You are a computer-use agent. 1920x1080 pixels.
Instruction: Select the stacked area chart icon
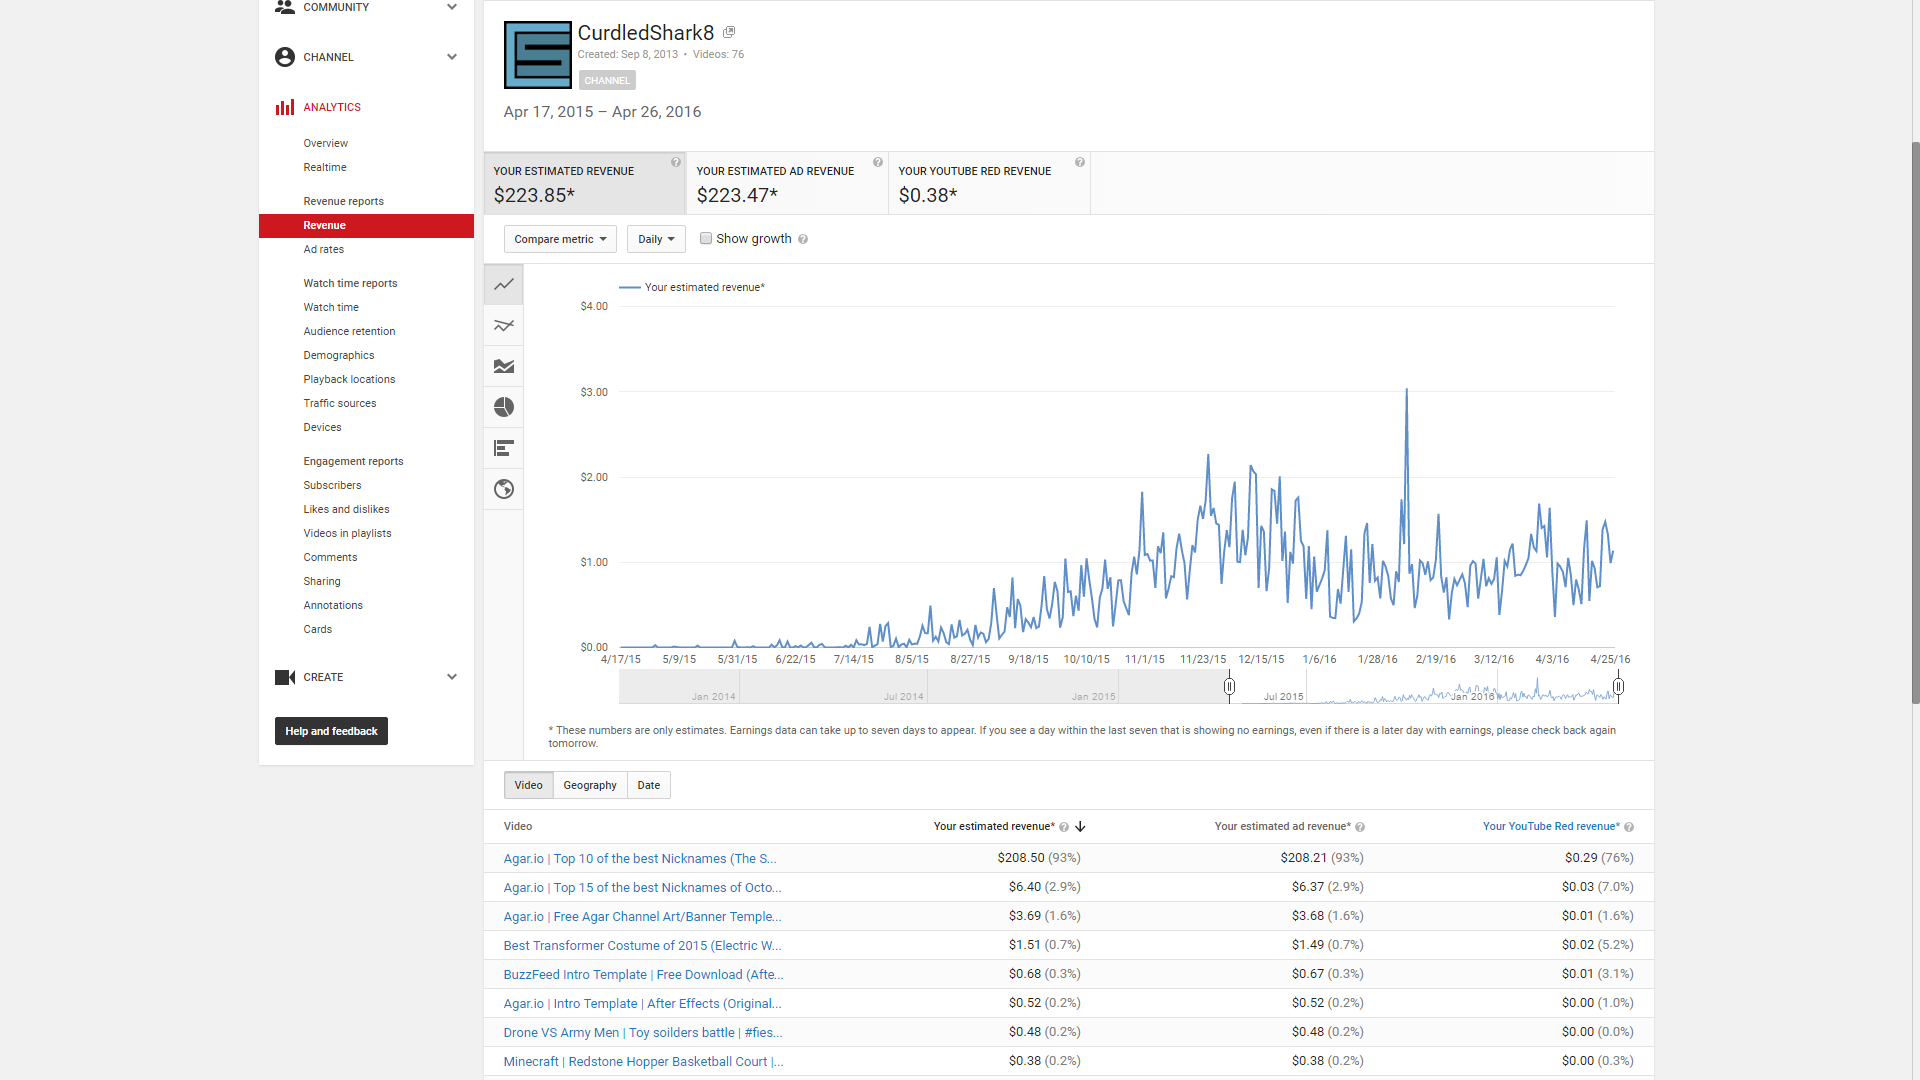504,367
